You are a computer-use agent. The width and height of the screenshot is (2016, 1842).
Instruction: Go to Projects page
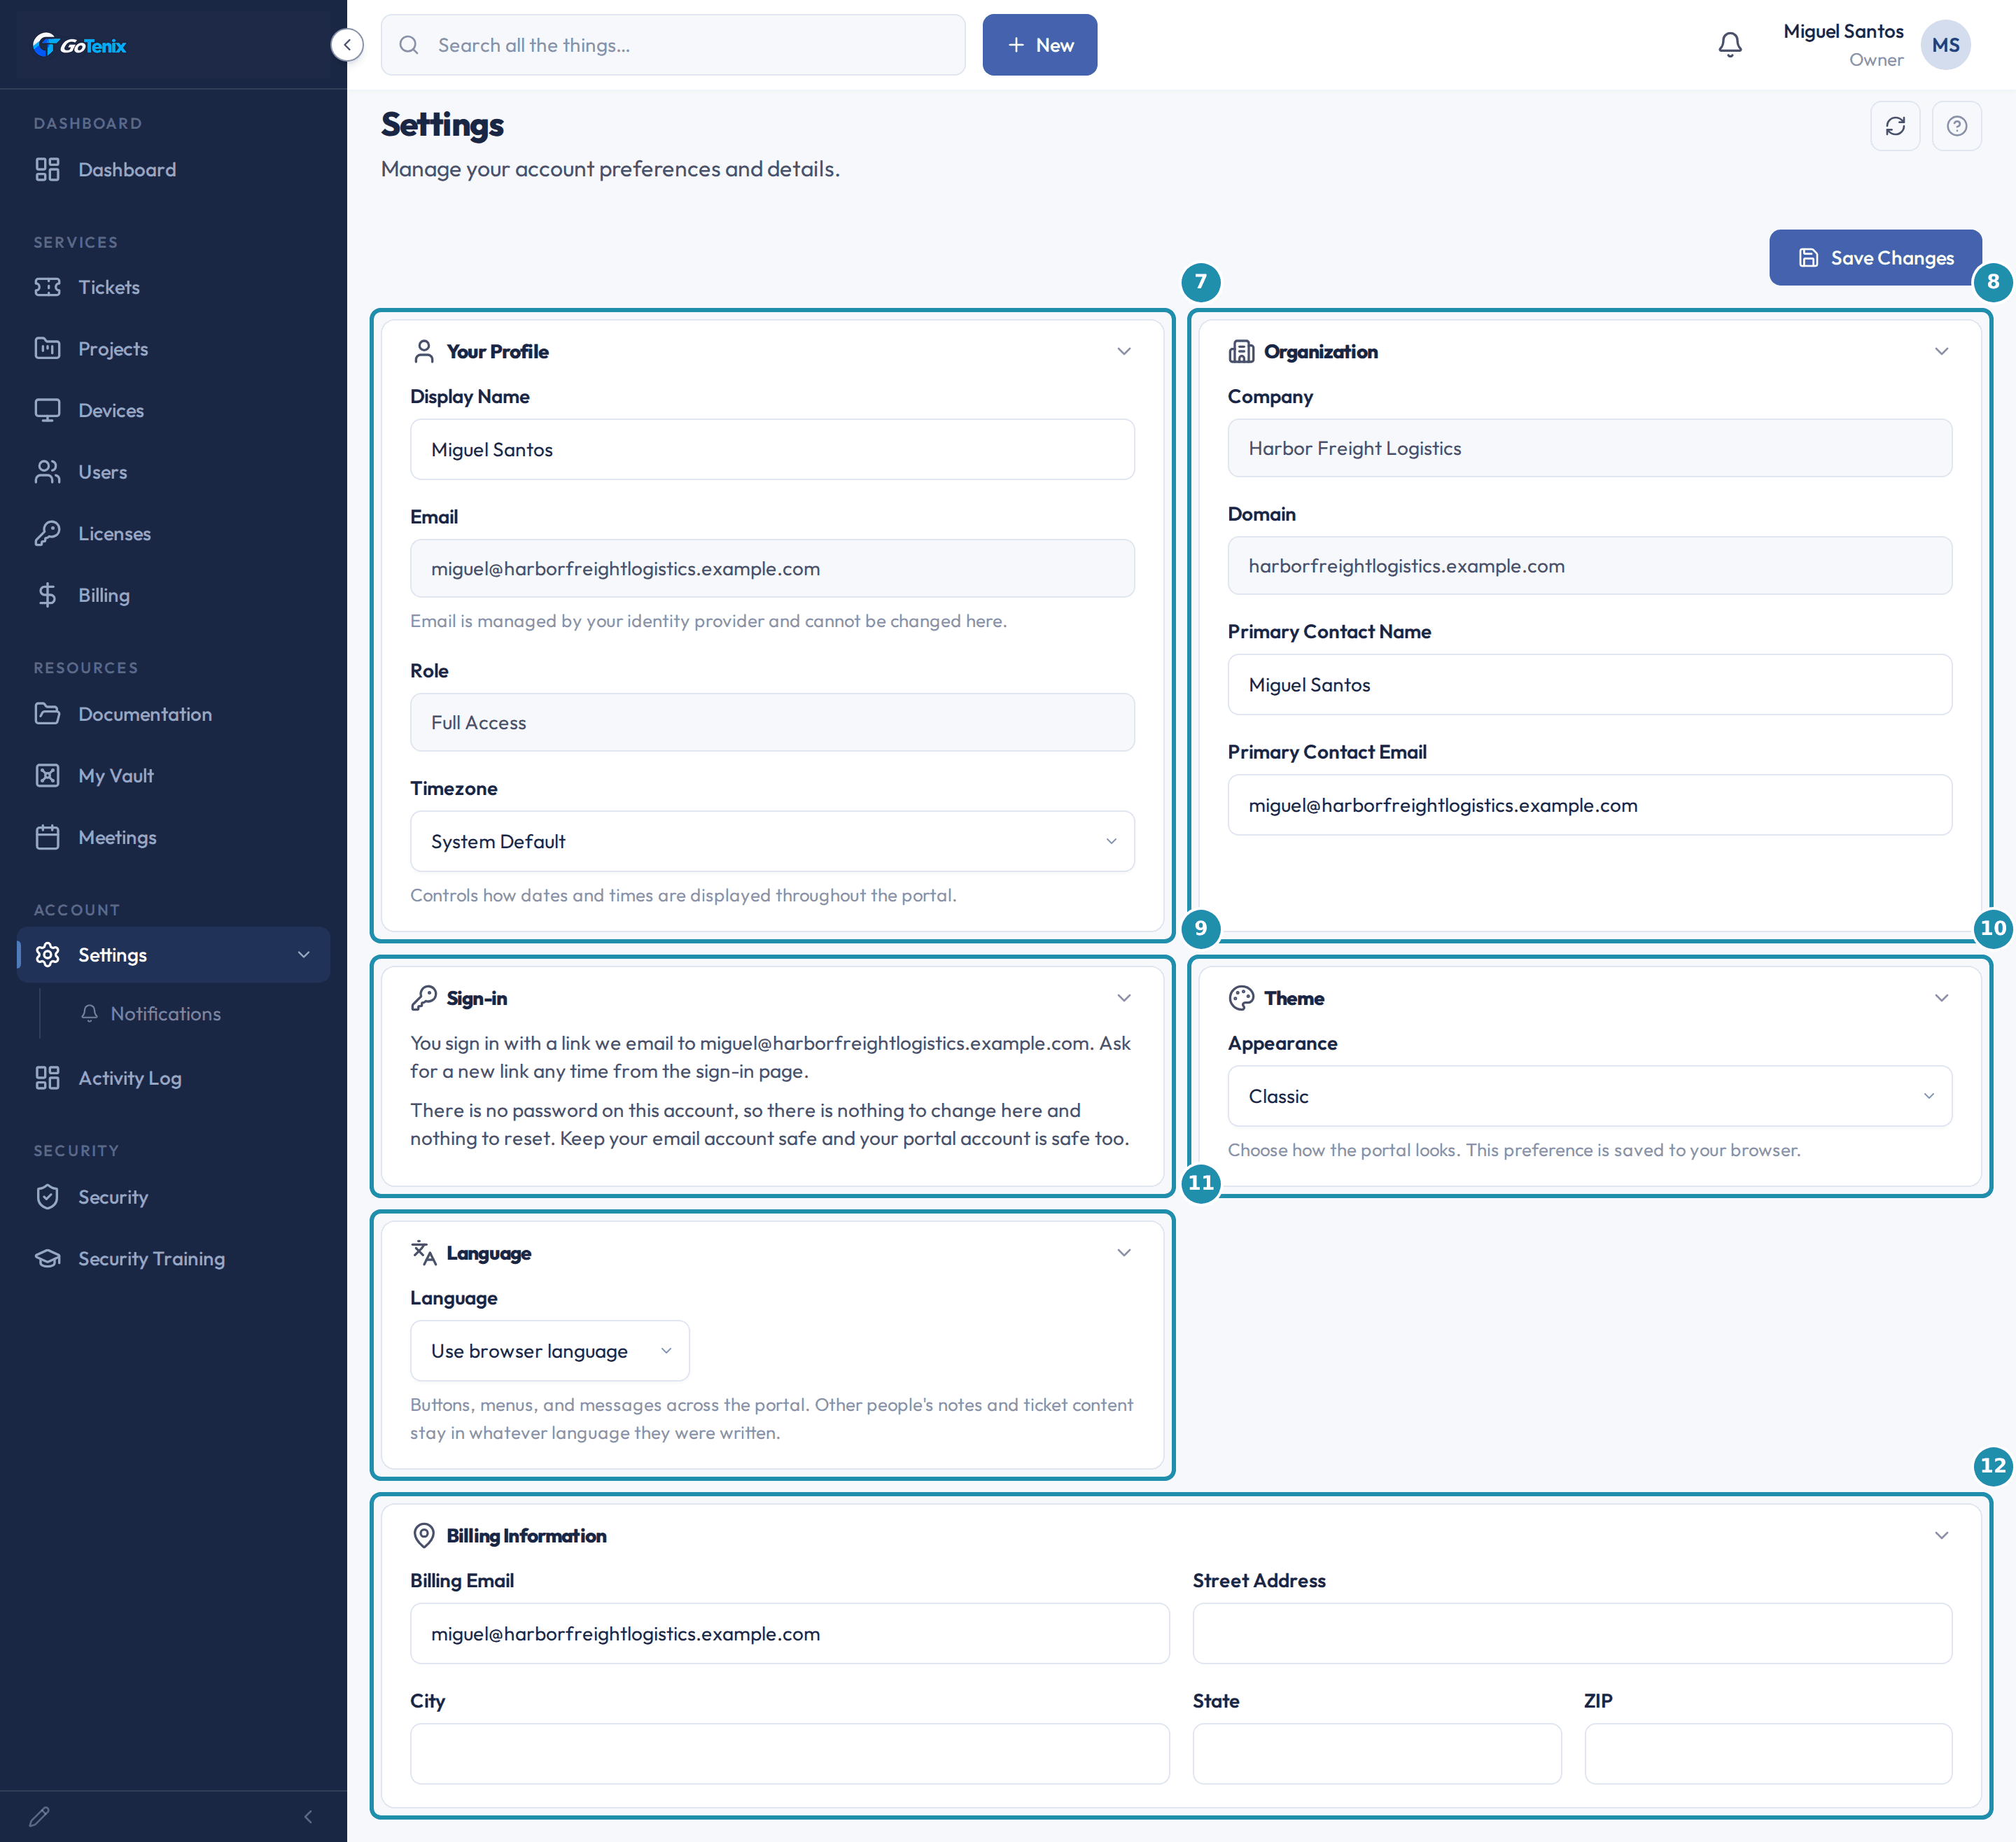click(x=173, y=349)
